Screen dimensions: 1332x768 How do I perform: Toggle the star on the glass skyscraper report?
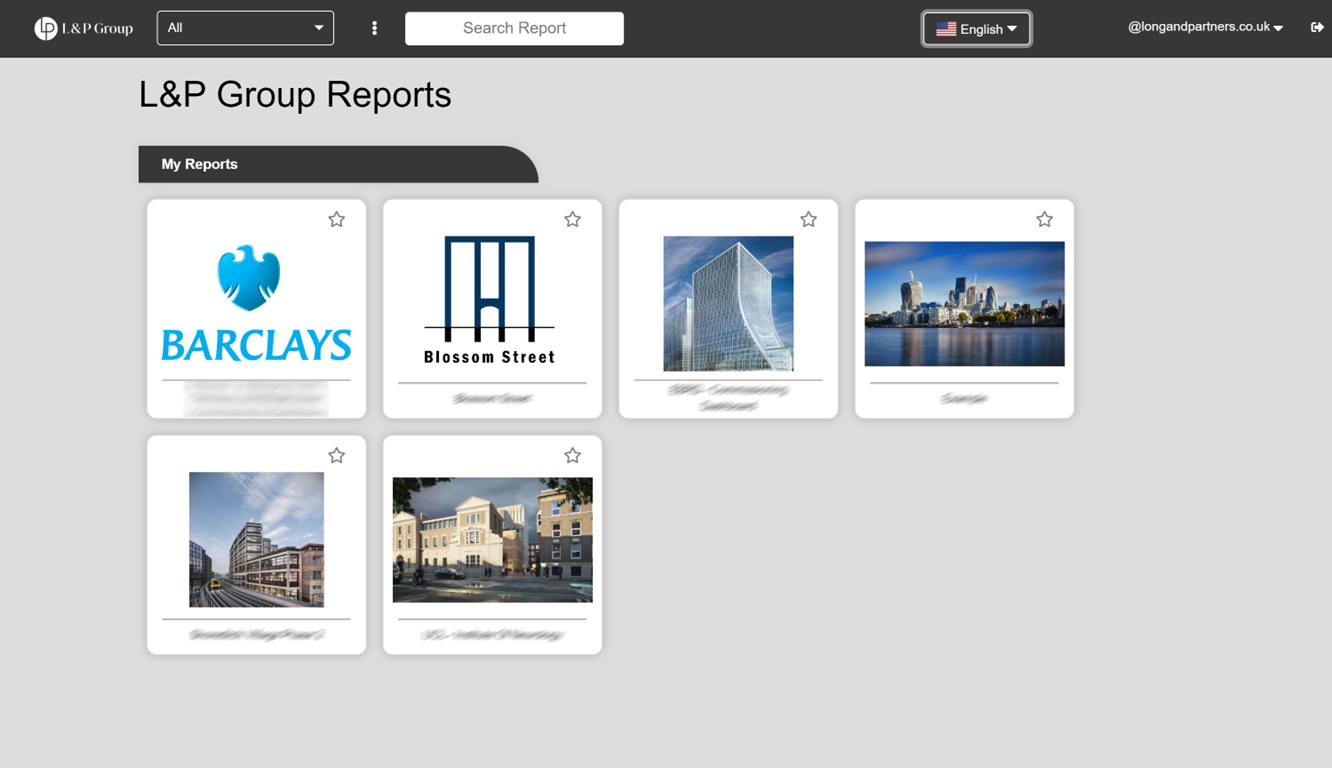coord(808,218)
